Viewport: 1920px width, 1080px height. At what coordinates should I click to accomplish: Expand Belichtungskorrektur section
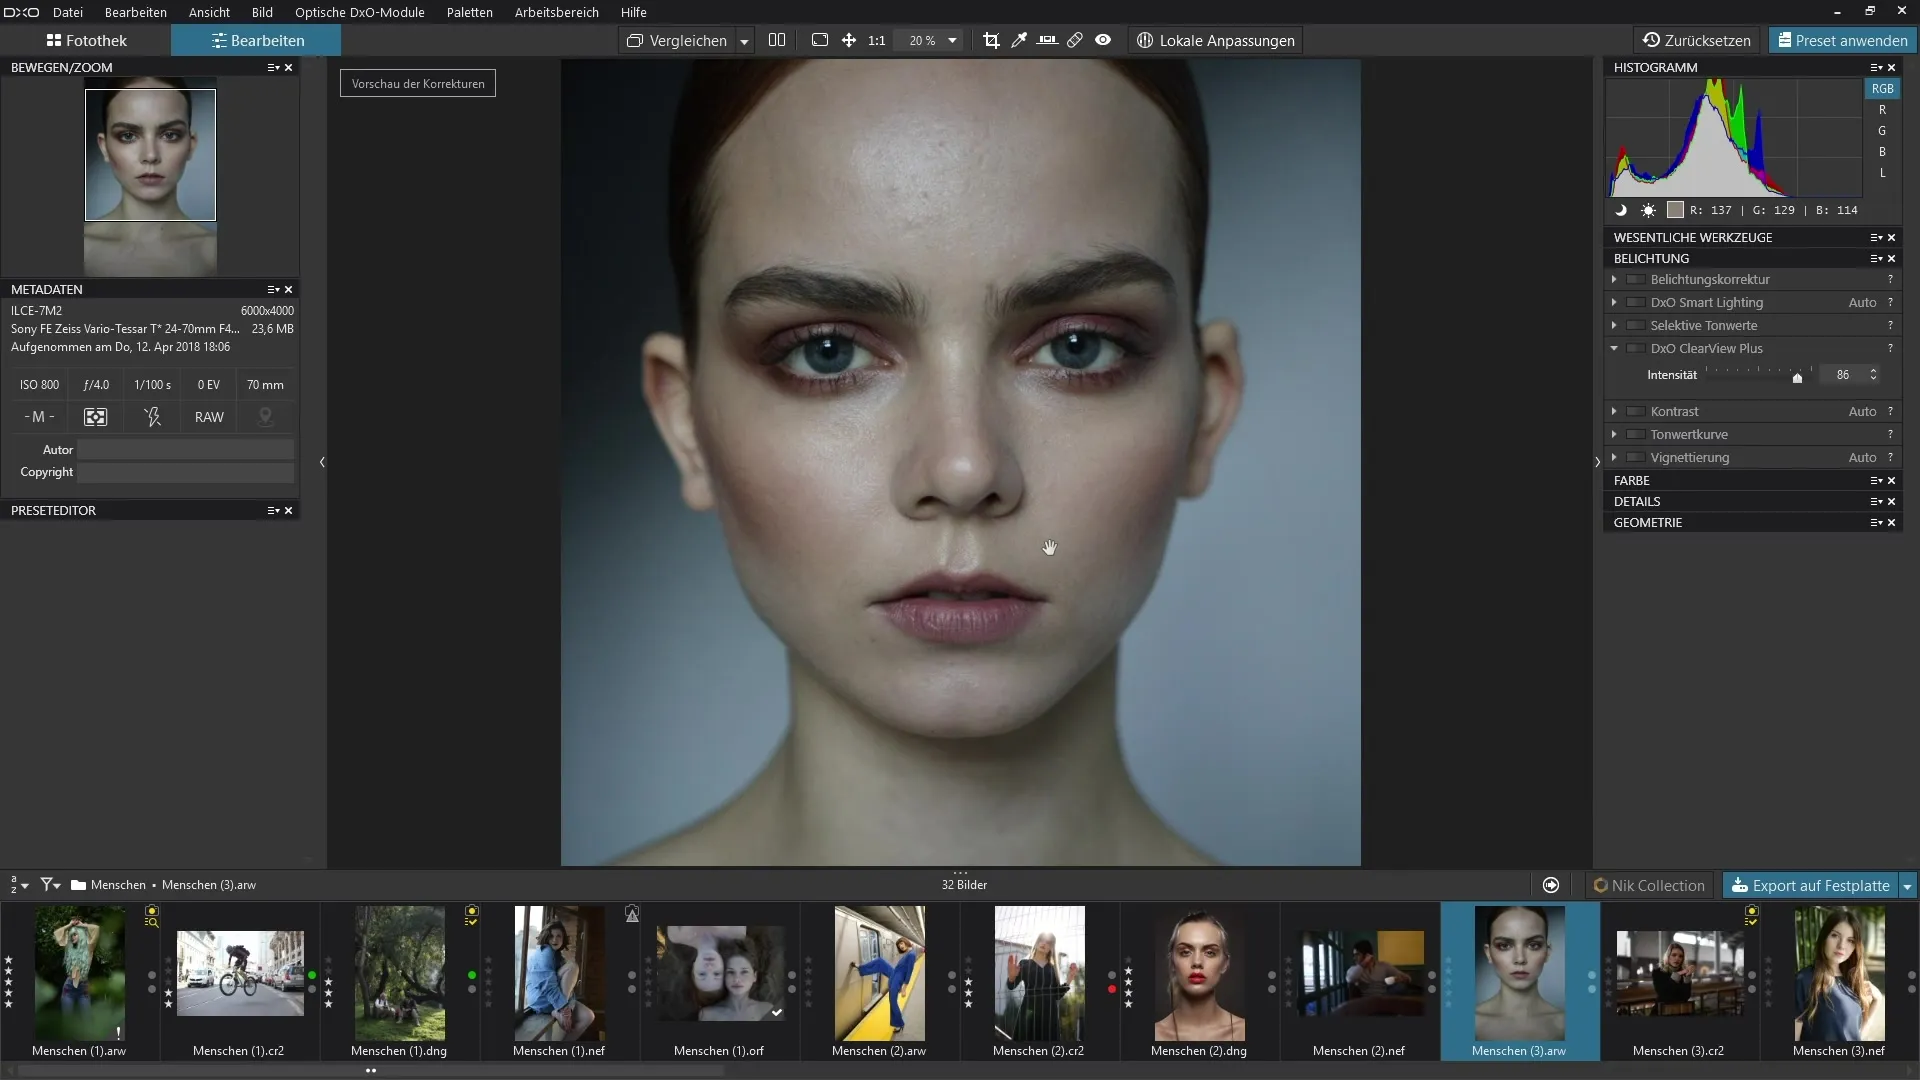pyautogui.click(x=1614, y=279)
